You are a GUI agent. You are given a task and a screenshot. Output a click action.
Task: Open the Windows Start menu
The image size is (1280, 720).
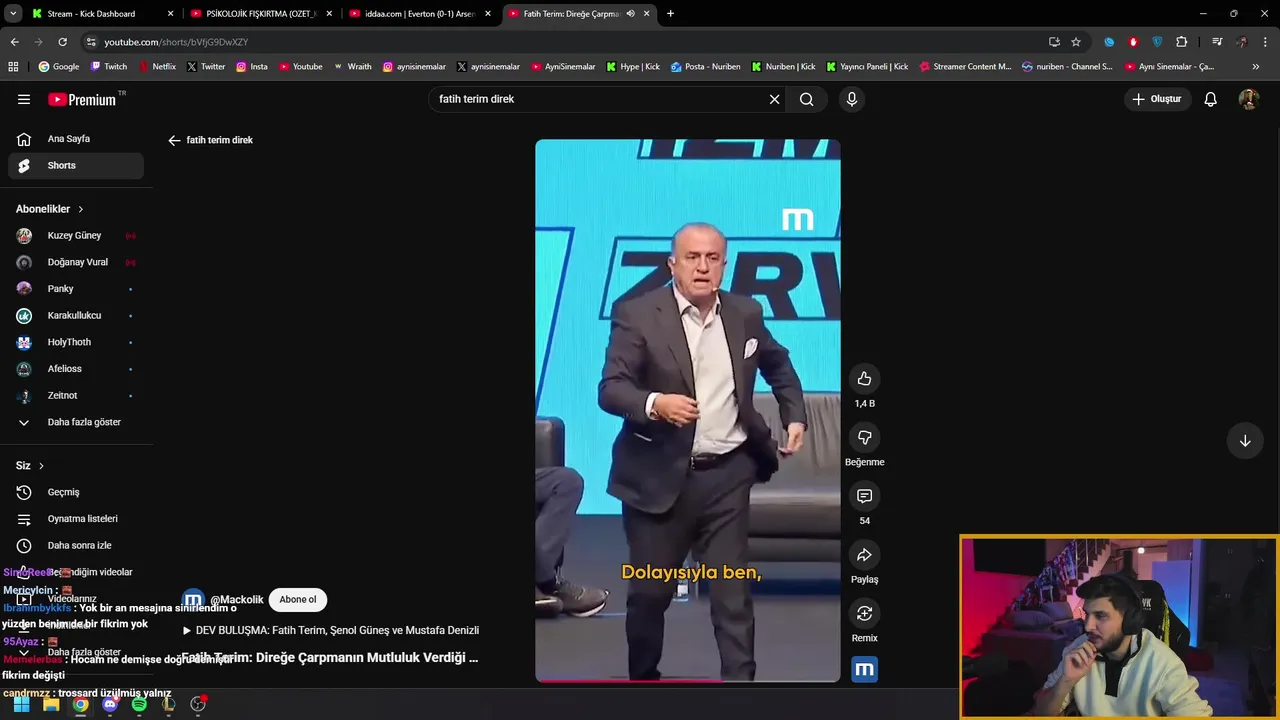click(x=21, y=704)
